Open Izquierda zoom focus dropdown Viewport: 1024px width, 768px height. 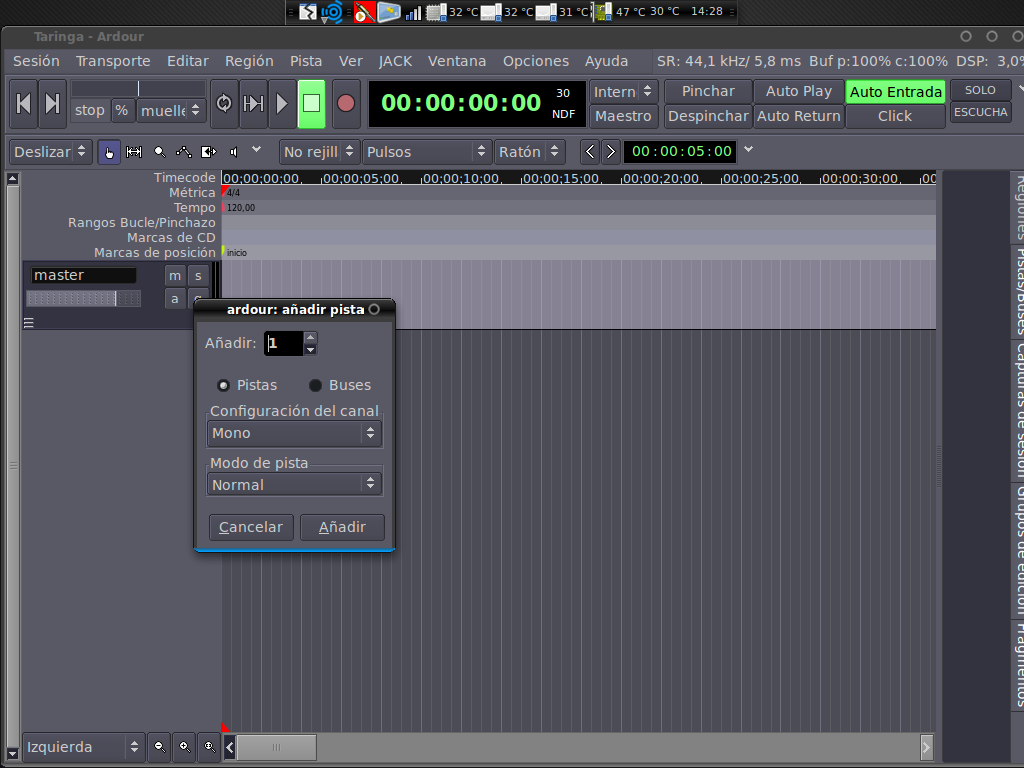[83, 746]
